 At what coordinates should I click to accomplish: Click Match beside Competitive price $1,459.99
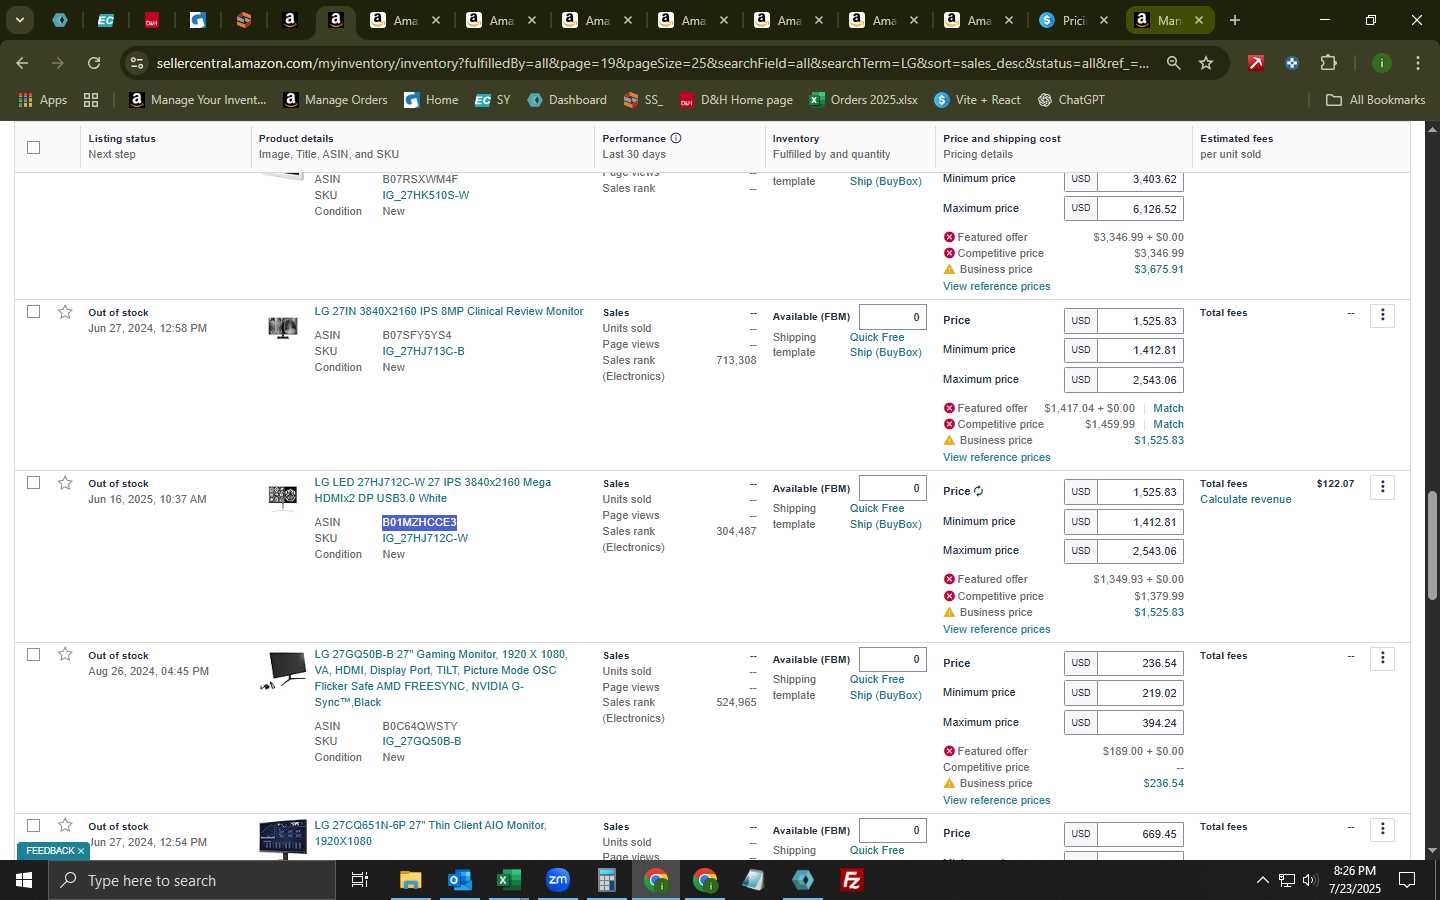tap(1168, 424)
